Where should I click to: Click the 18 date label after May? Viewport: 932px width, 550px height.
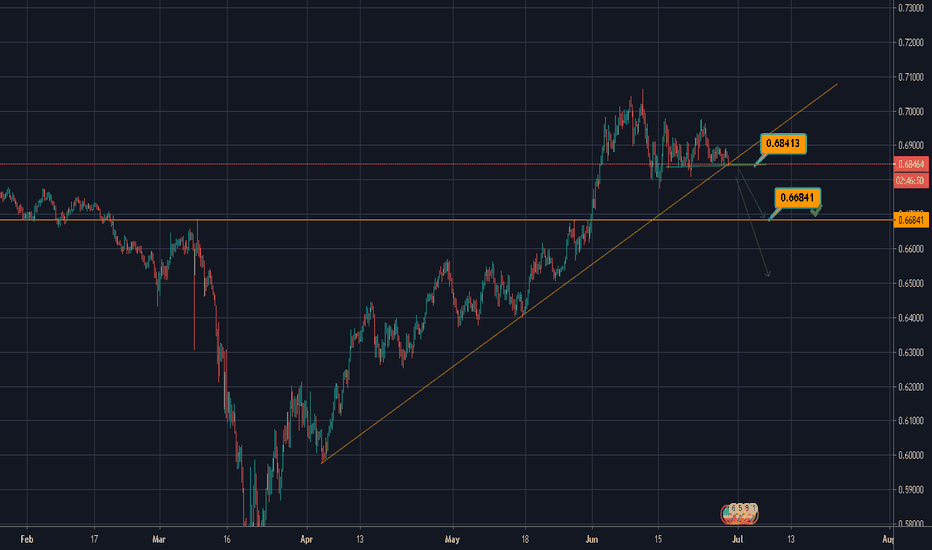click(525, 540)
